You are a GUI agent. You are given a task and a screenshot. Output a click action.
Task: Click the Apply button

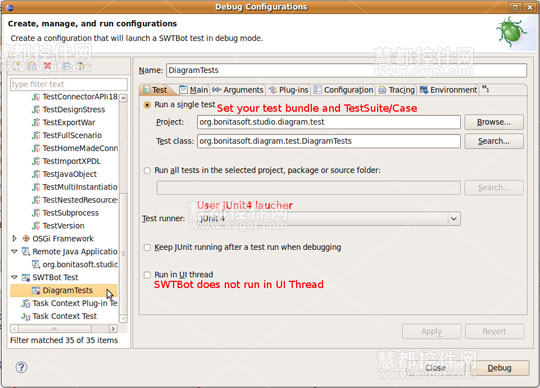click(432, 332)
